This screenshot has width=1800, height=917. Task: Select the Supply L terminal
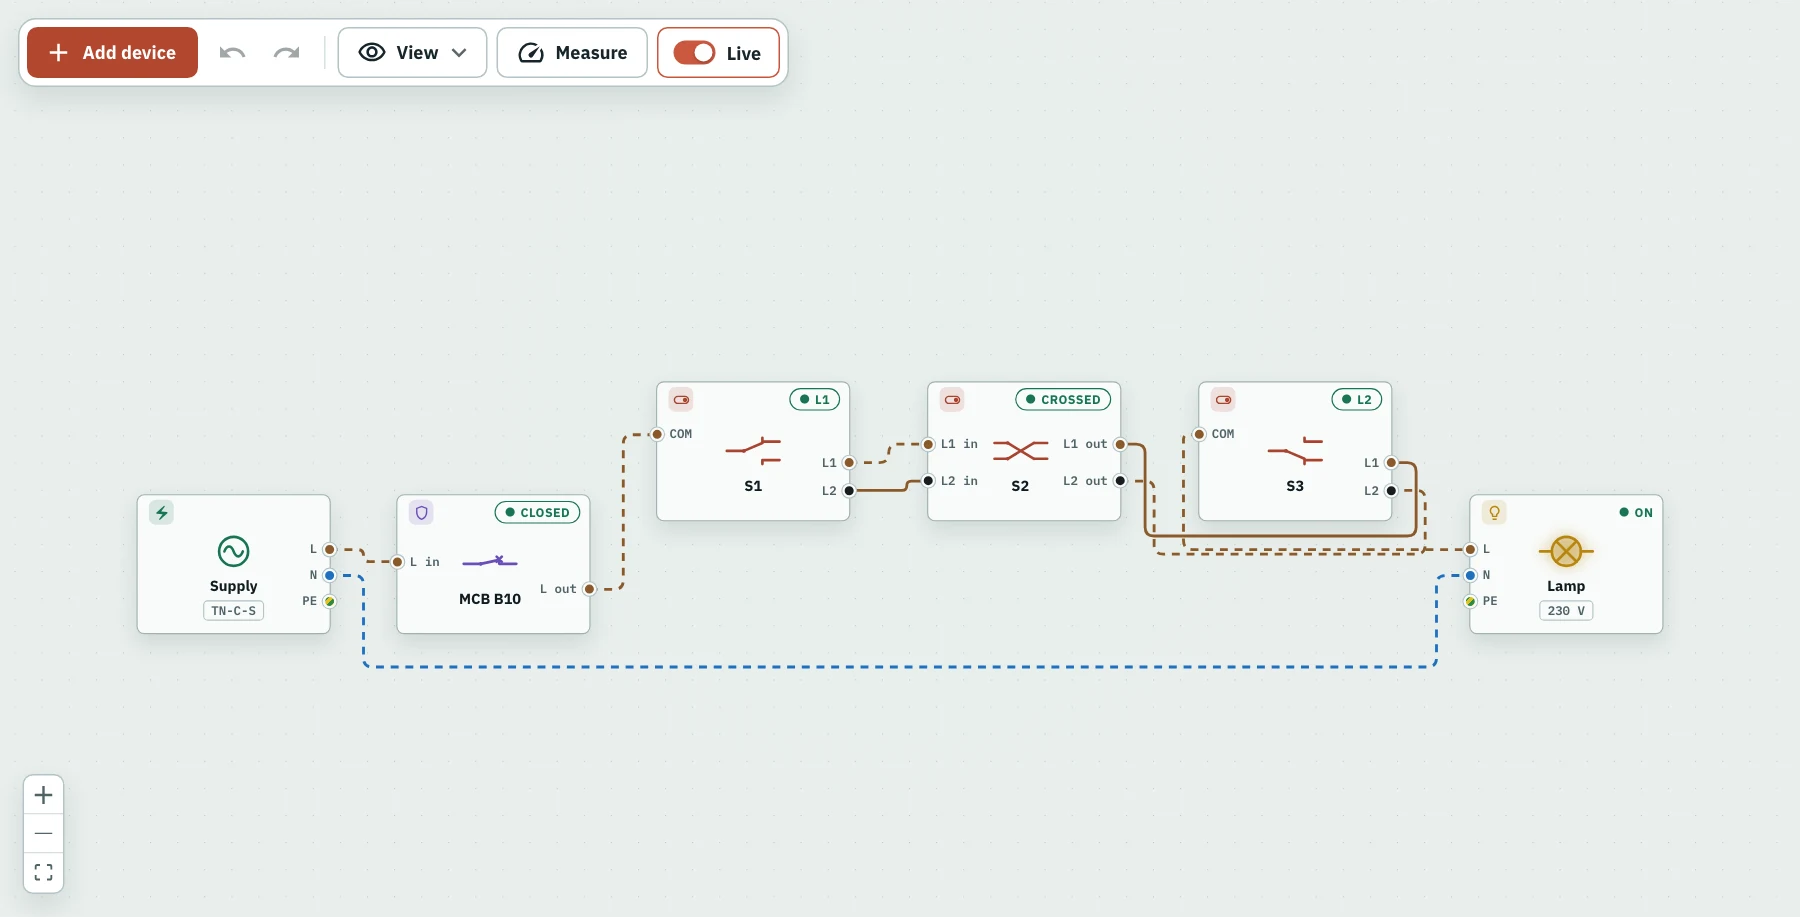tap(329, 549)
